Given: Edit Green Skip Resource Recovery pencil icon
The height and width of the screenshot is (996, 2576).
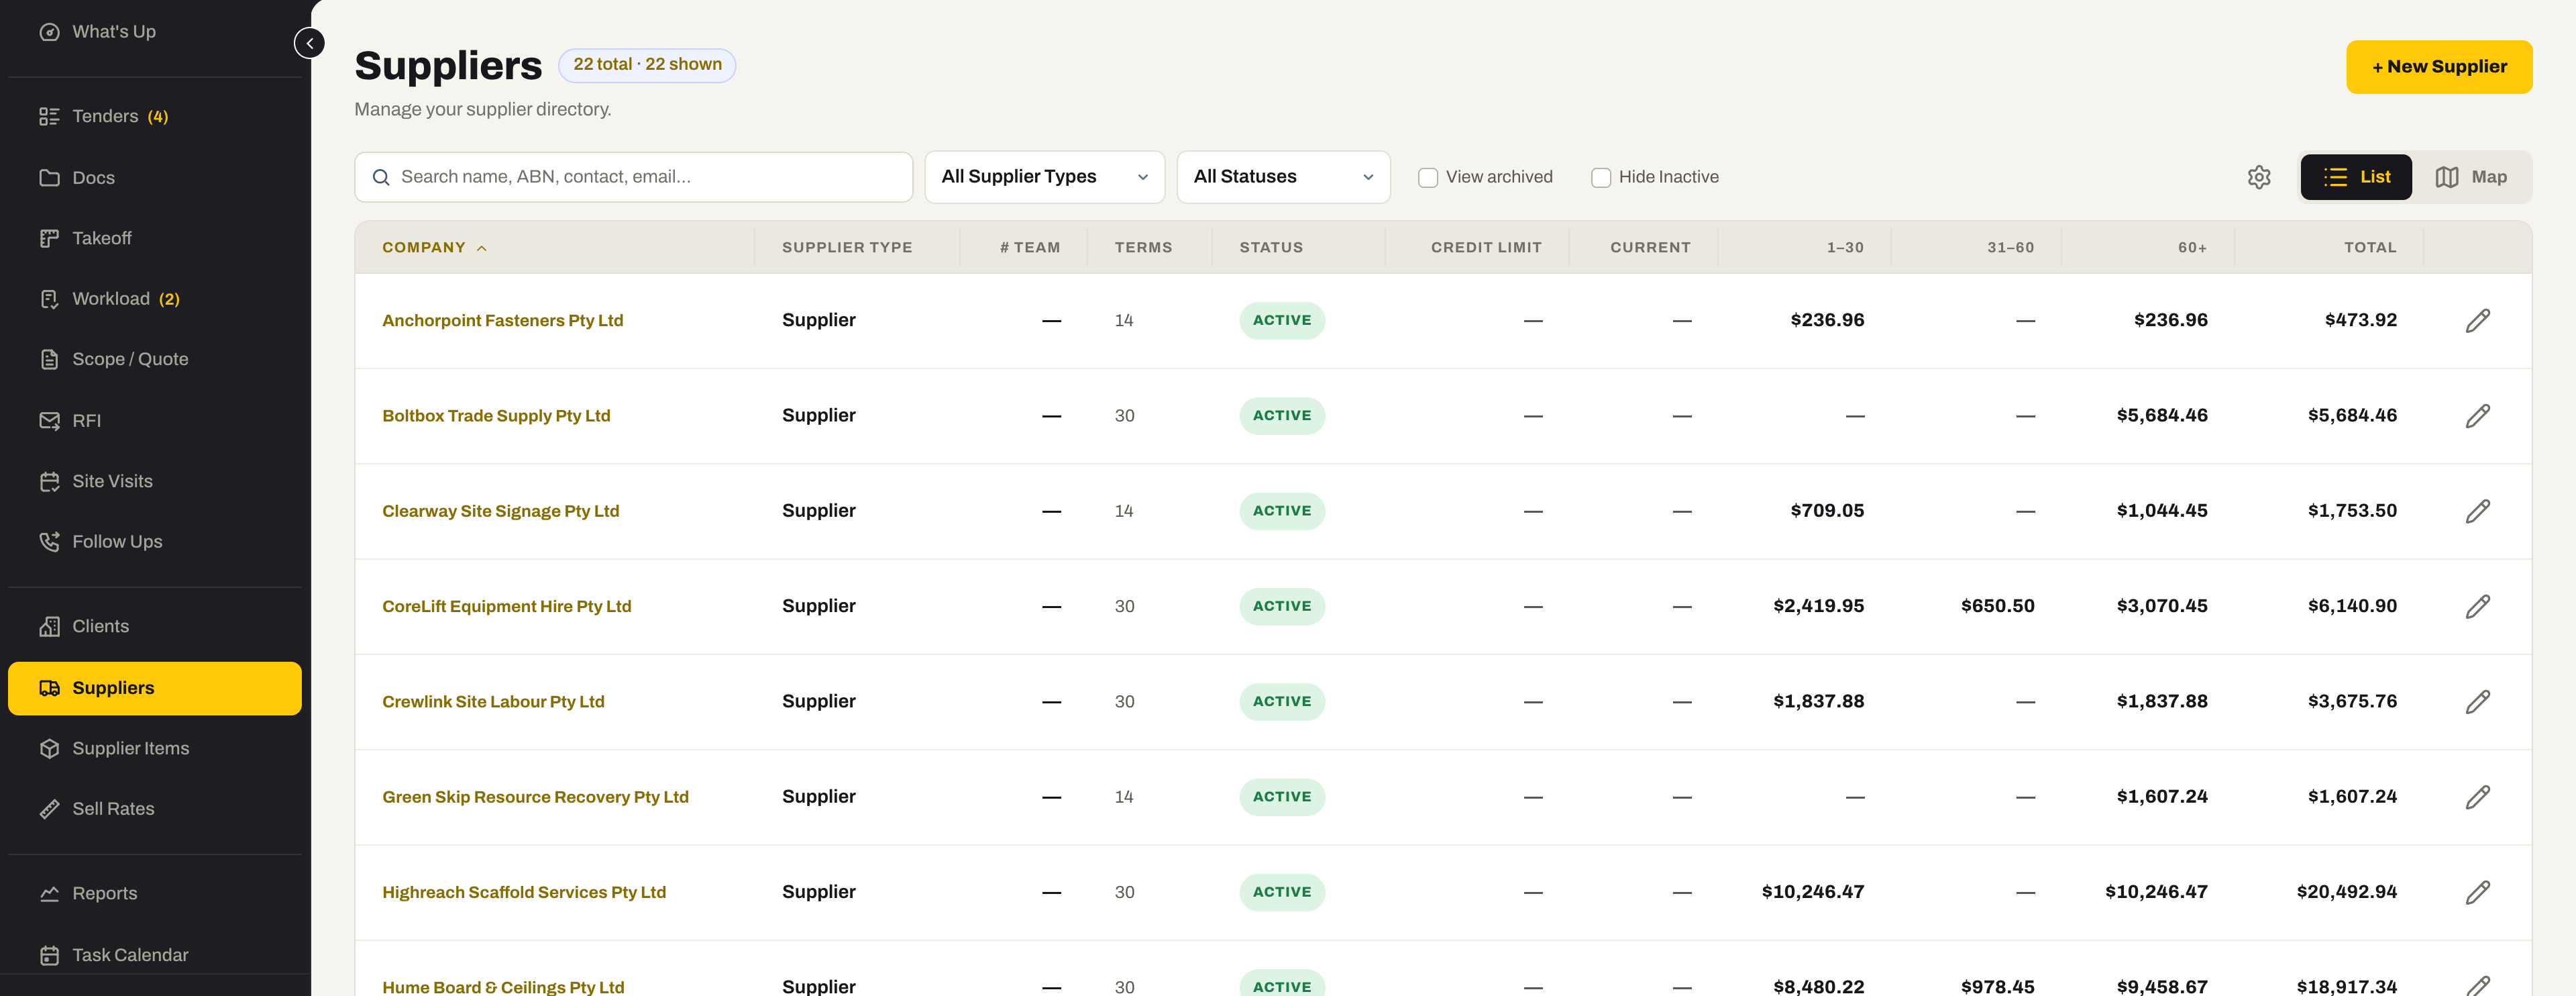Looking at the screenshot, I should tap(2477, 797).
